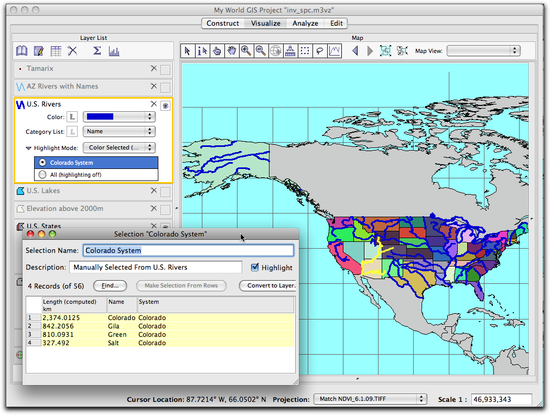Select the pan hand tool
Viewport: 550px width, 415px height.
click(x=231, y=51)
